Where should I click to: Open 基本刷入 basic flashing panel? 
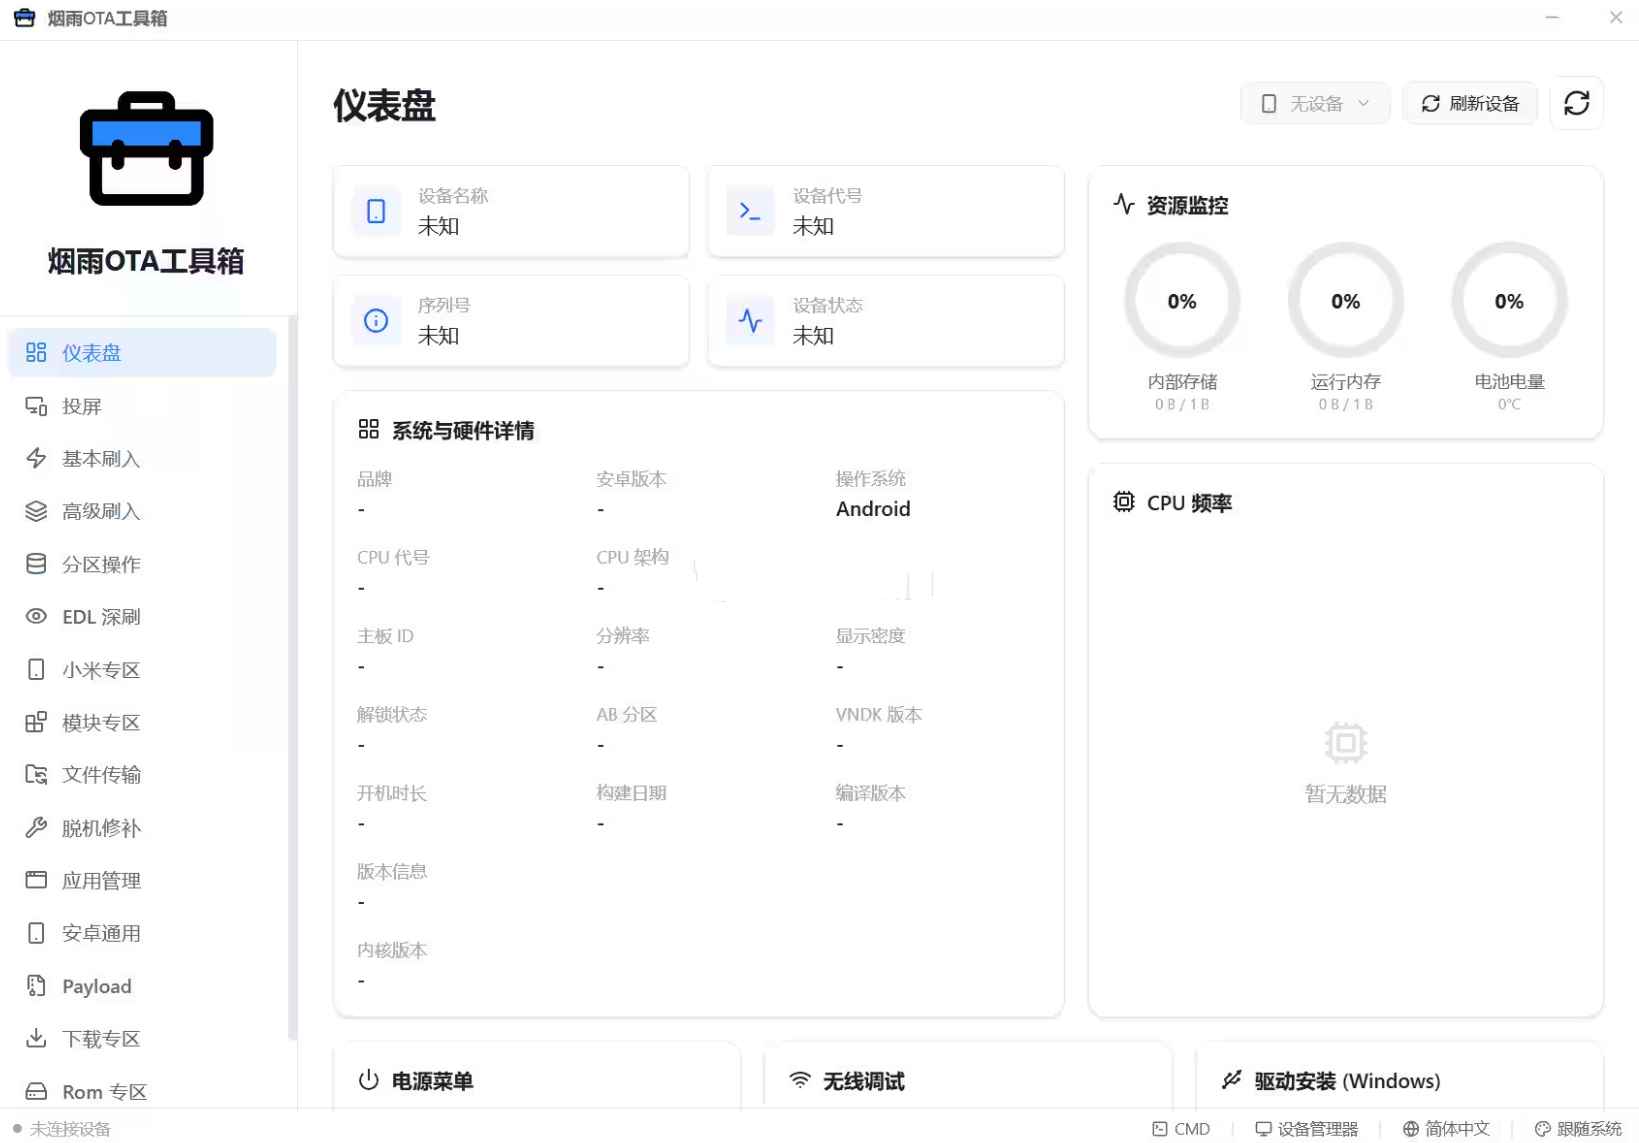pos(101,458)
